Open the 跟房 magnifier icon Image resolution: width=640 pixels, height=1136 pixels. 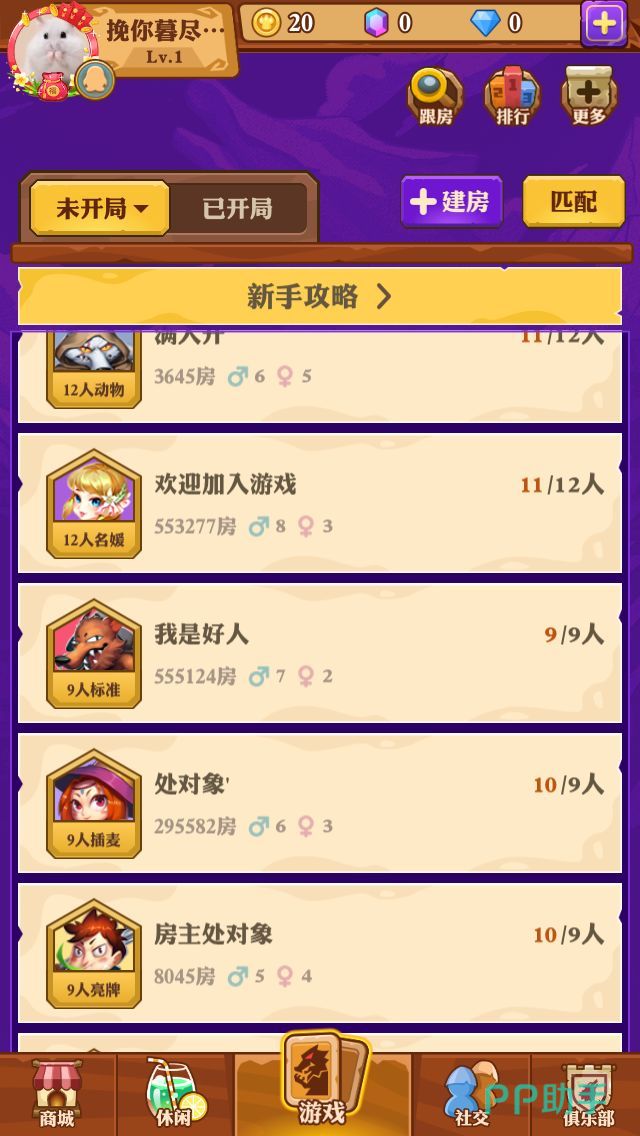pyautogui.click(x=435, y=96)
